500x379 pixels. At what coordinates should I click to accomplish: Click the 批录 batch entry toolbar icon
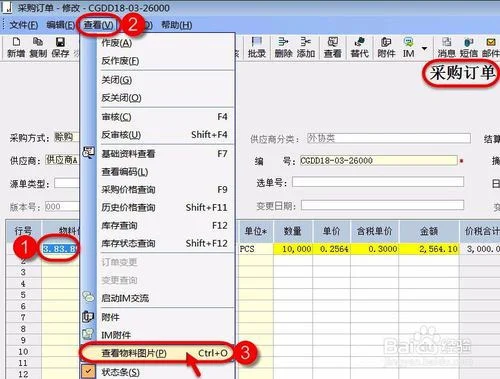[256, 47]
